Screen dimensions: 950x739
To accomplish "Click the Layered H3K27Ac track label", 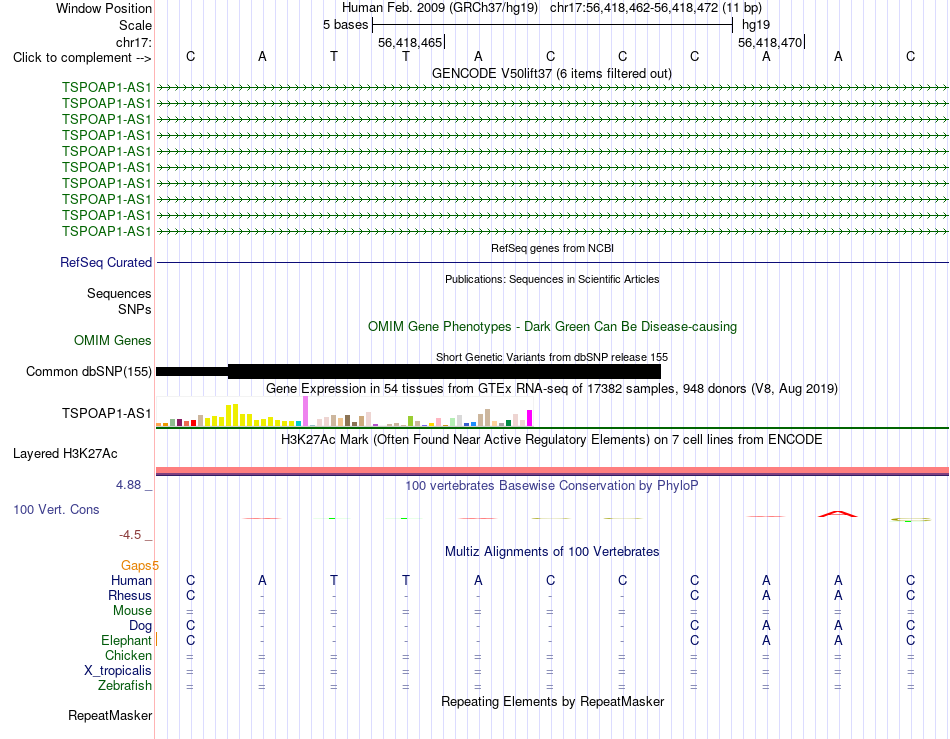I will tap(65, 454).
